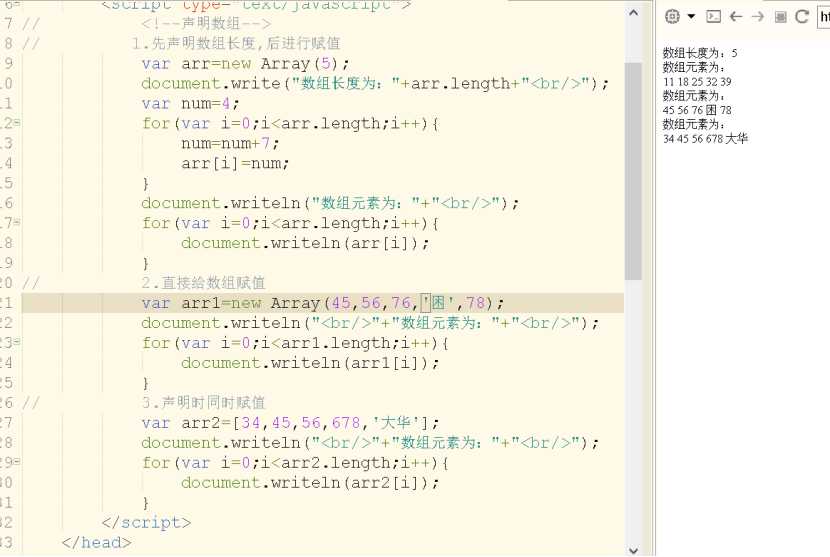Screen dimensions: 830x557
Task: Click the editor scrollbar down arrow
Action: pyautogui.click(x=633, y=551)
